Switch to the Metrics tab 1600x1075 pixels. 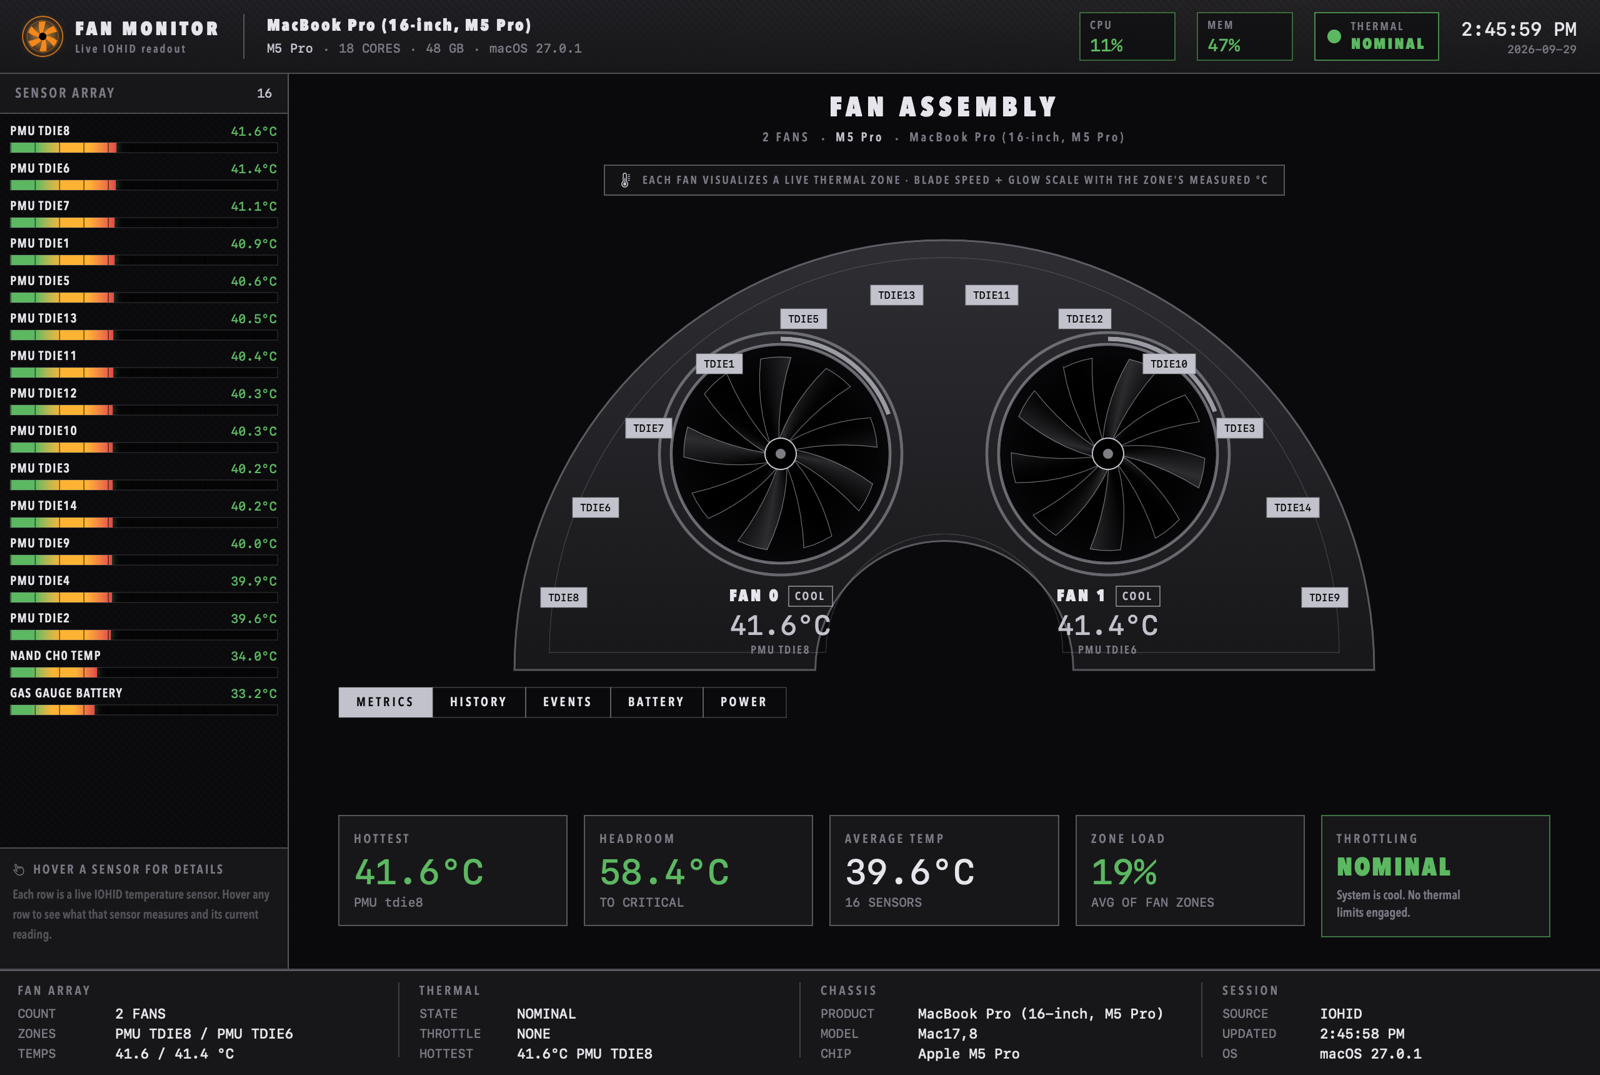(385, 702)
